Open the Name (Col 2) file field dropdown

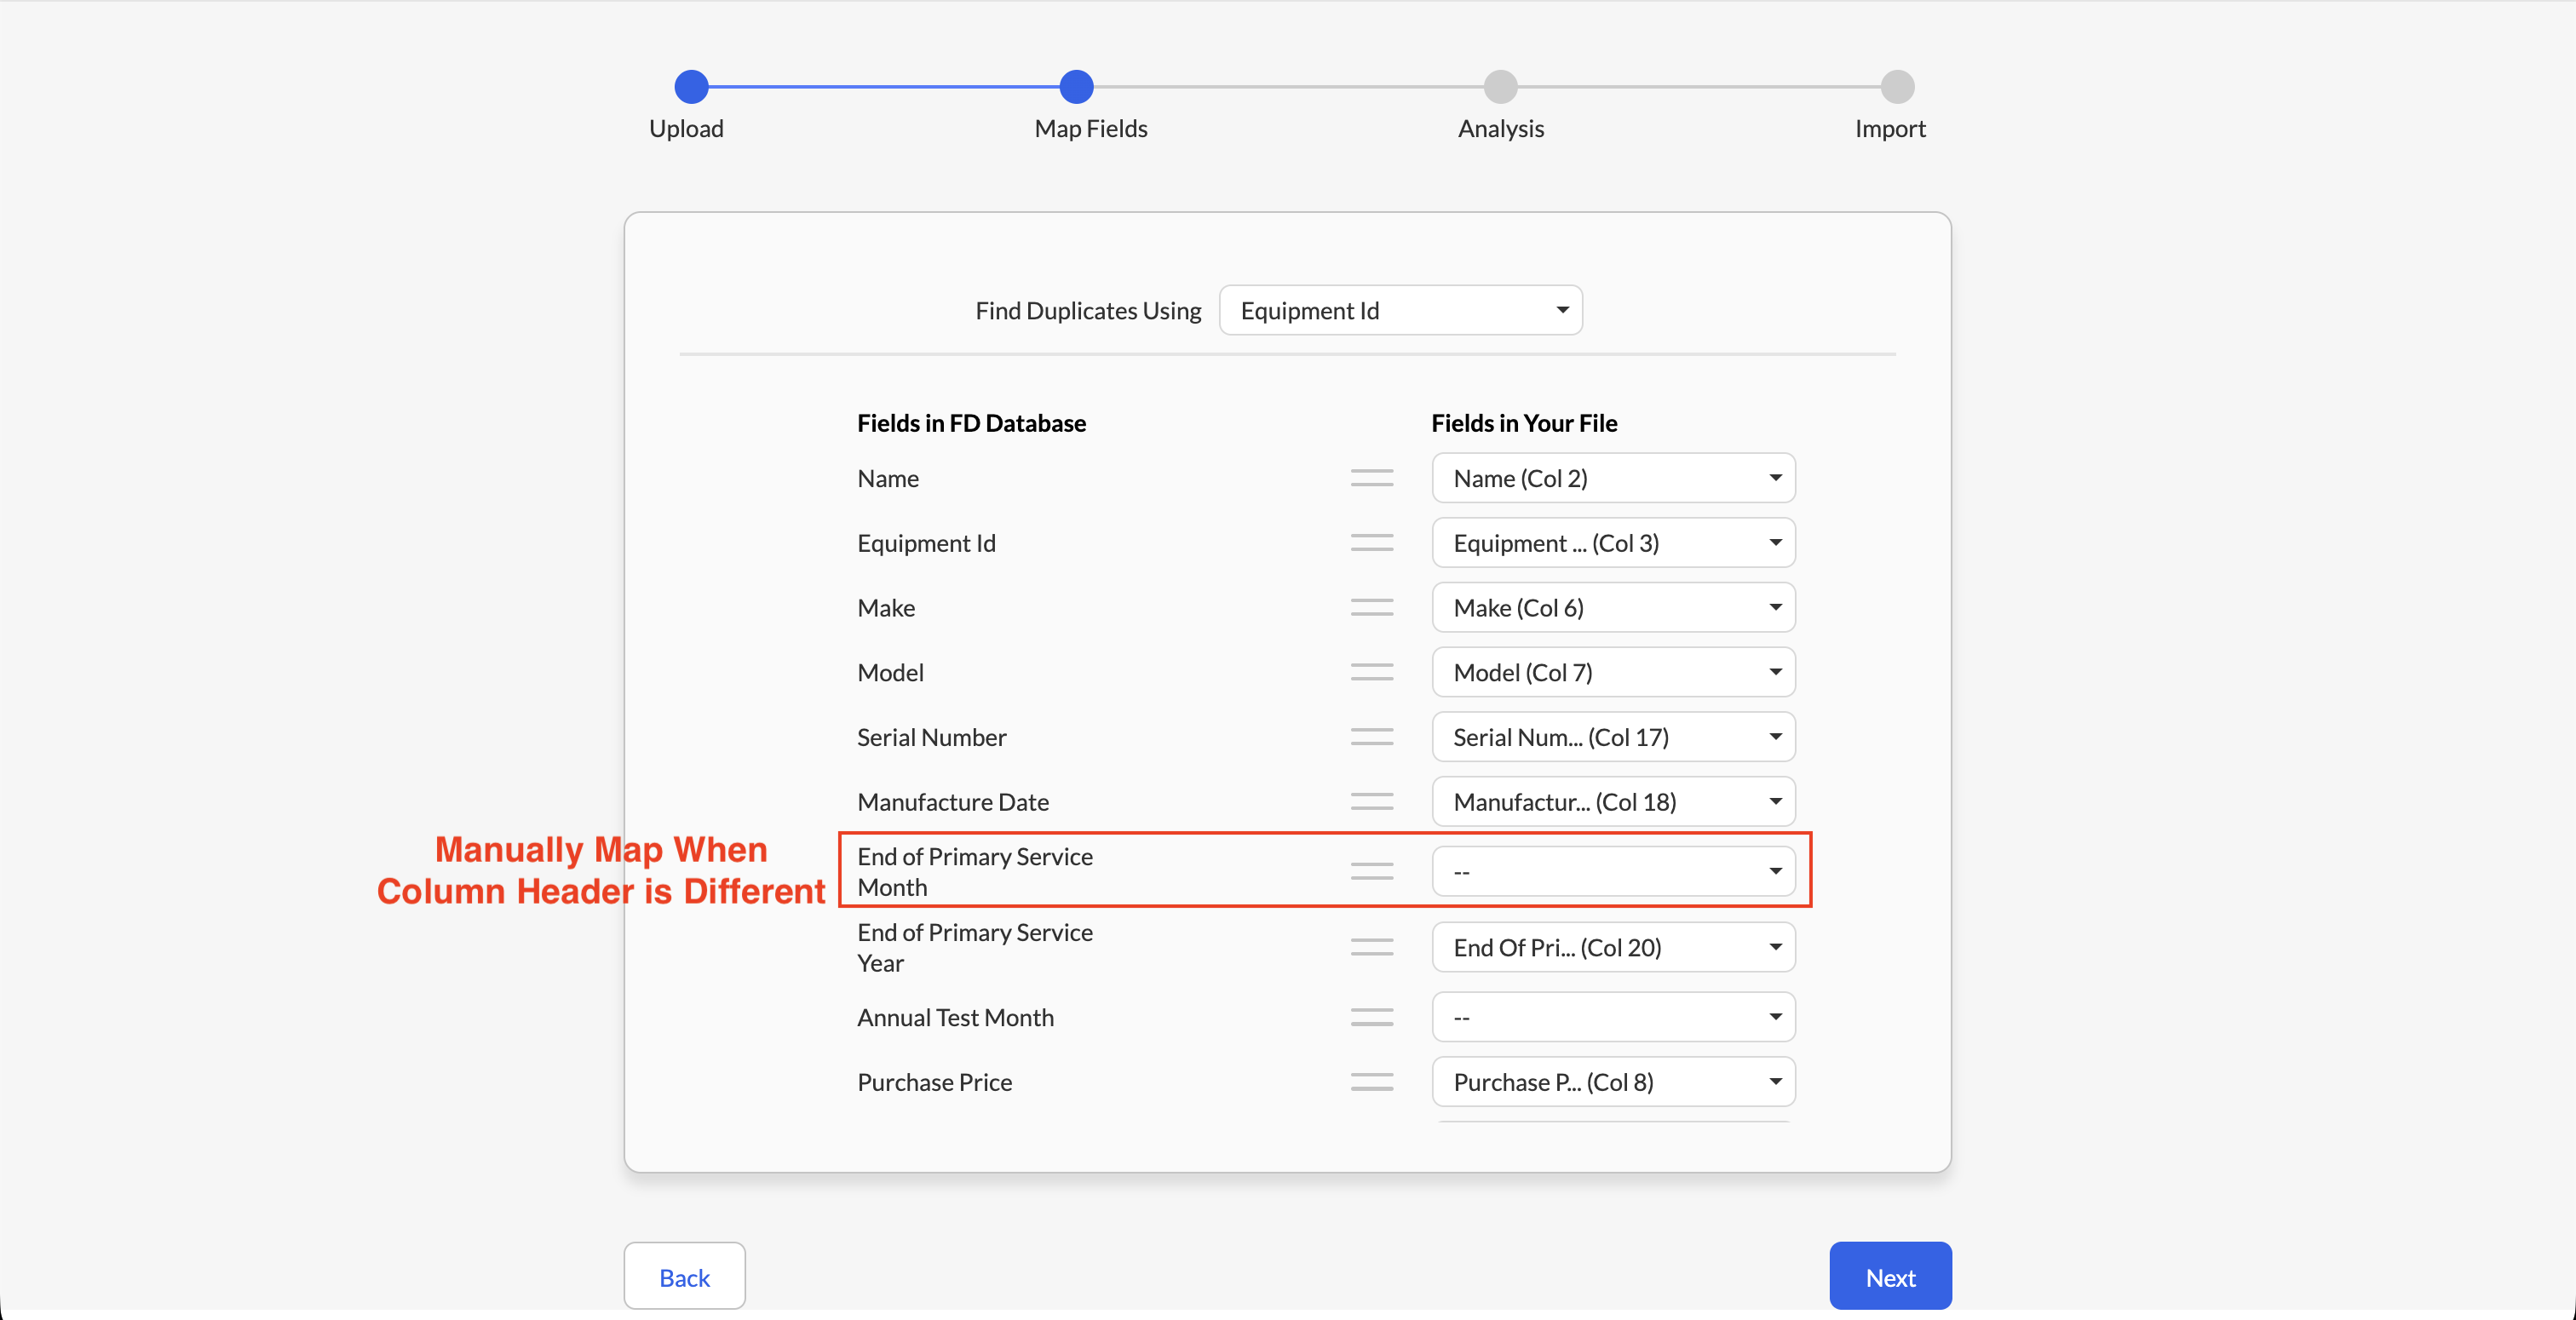pos(1613,478)
